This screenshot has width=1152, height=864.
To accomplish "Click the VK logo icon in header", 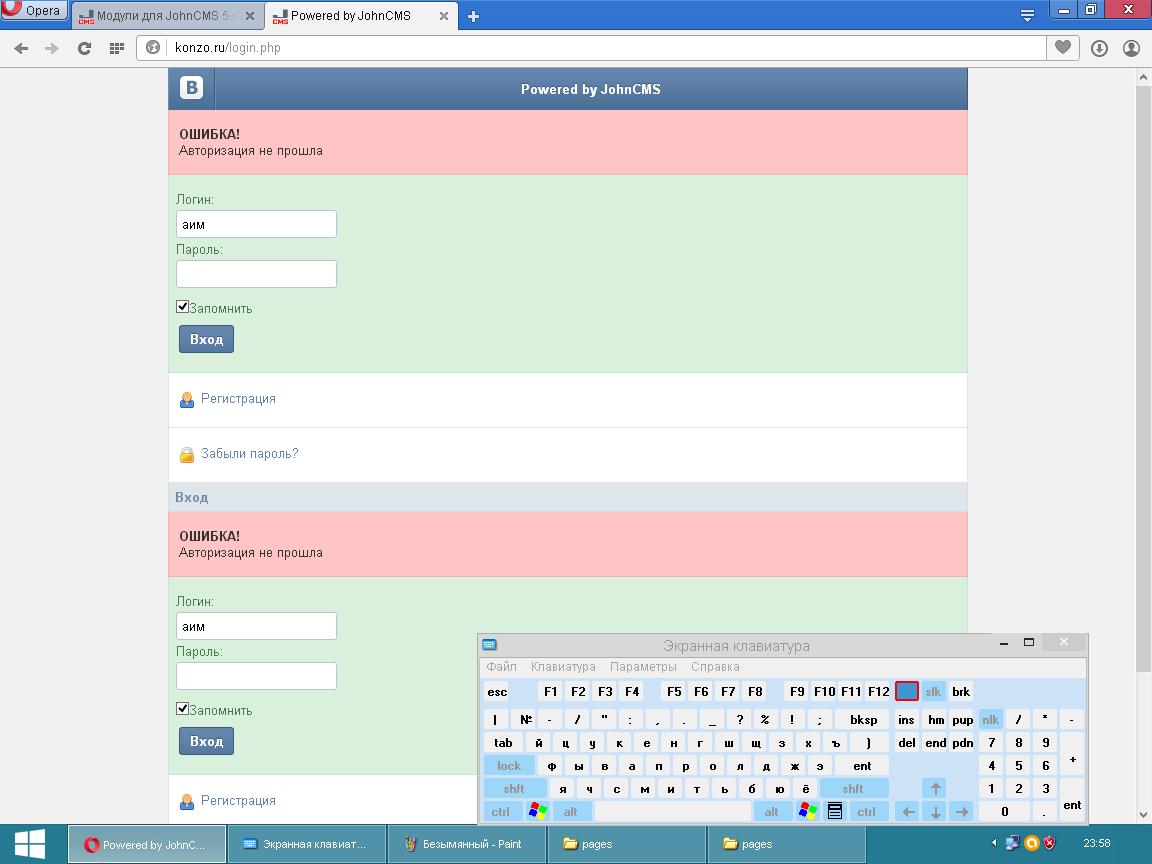I will [x=192, y=88].
